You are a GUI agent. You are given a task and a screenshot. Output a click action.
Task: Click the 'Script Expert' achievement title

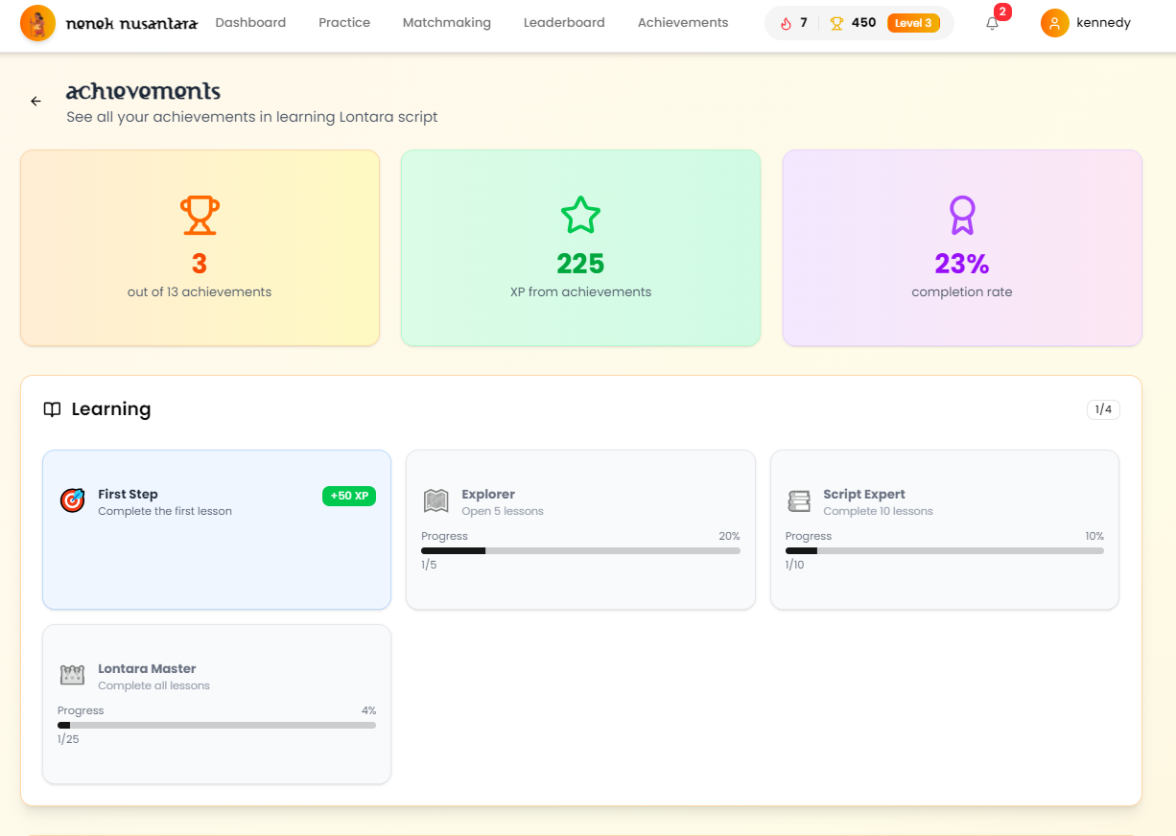pos(864,494)
